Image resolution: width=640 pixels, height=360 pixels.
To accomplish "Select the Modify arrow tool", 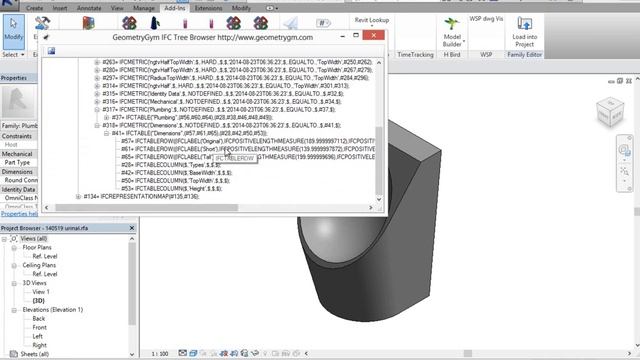I will click(13, 31).
